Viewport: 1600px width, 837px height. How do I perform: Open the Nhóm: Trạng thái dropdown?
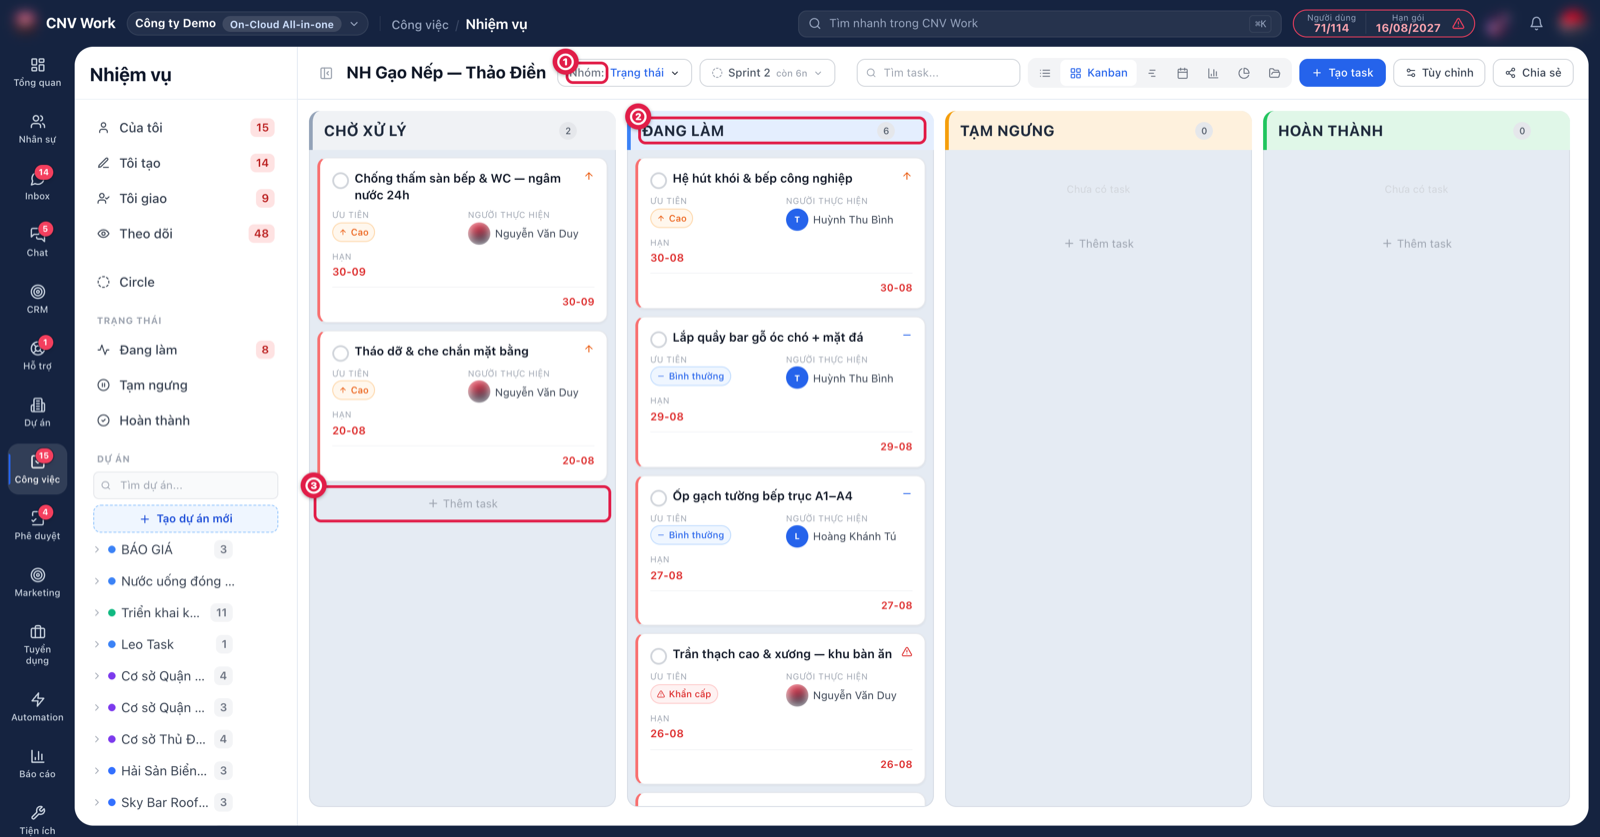624,73
